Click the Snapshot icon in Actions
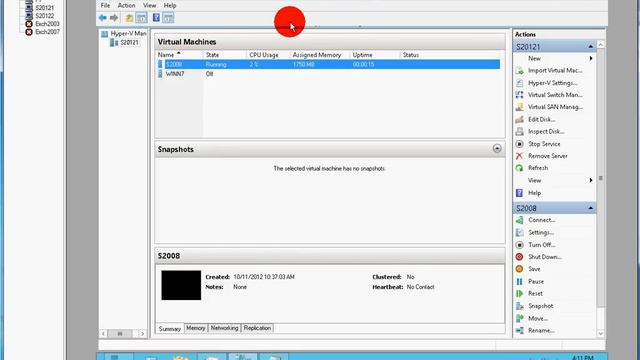Viewport: 640px width, 360px height. (x=519, y=306)
